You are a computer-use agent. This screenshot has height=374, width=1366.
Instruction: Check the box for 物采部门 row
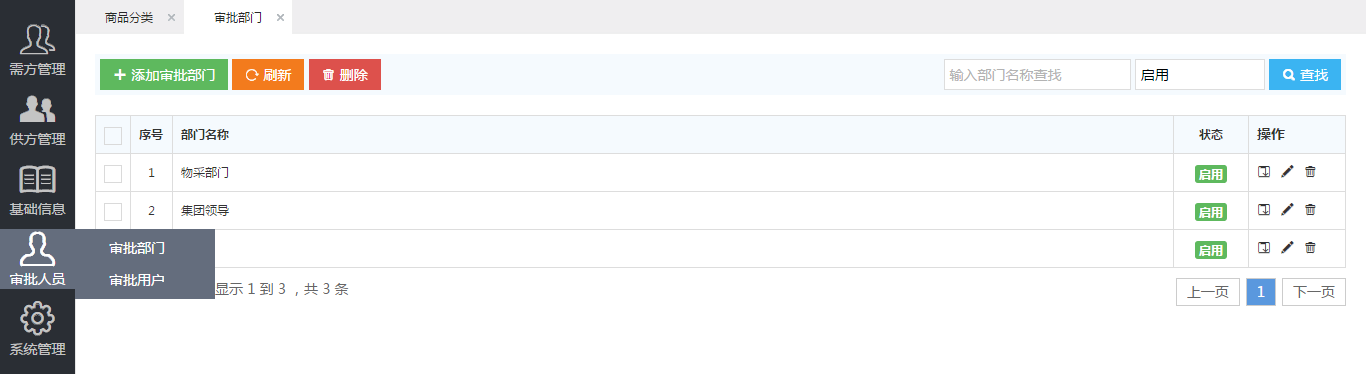[113, 174]
